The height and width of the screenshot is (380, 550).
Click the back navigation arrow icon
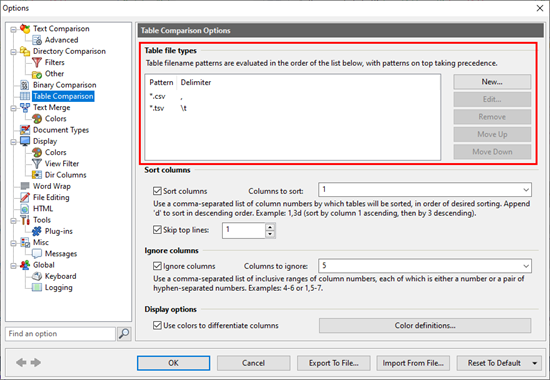[x=21, y=362]
